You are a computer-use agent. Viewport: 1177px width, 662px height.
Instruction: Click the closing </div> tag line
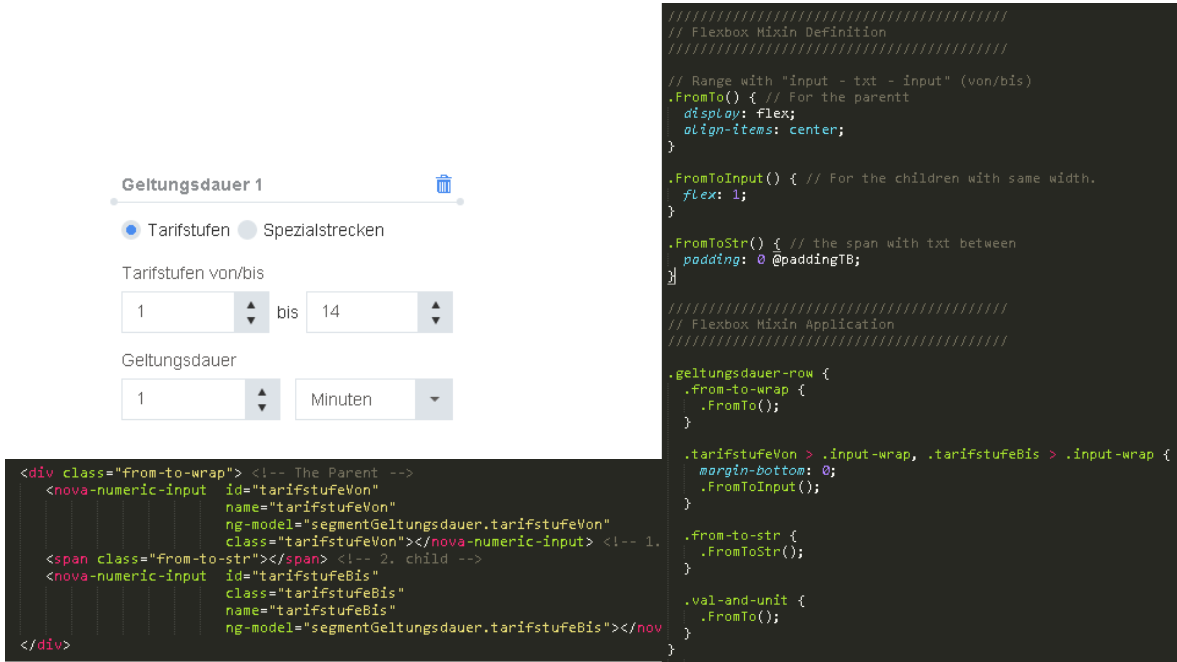pyautogui.click(x=45, y=645)
